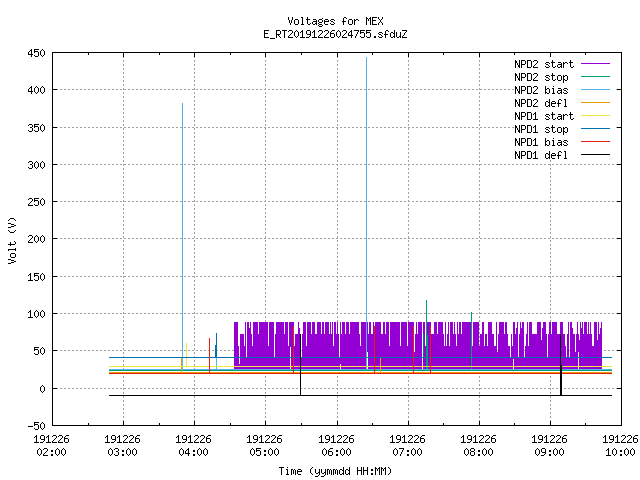Screen dimensions: 640x480
Task: Click the green NPD2 stop spike after 07:00
Action: click(427, 334)
